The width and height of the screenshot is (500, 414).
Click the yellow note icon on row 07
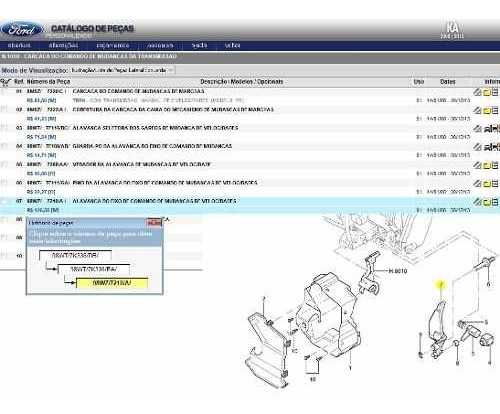click(487, 202)
